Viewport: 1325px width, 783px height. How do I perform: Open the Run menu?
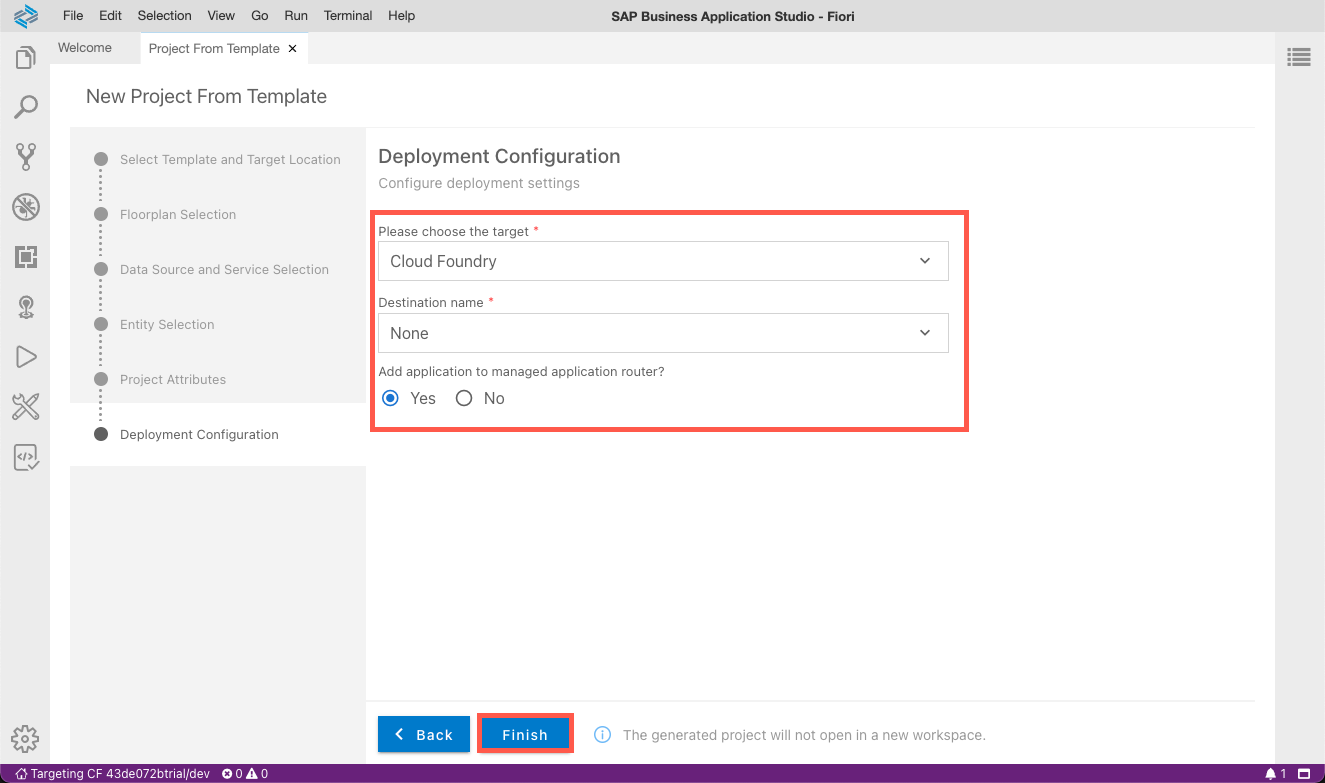click(x=296, y=16)
